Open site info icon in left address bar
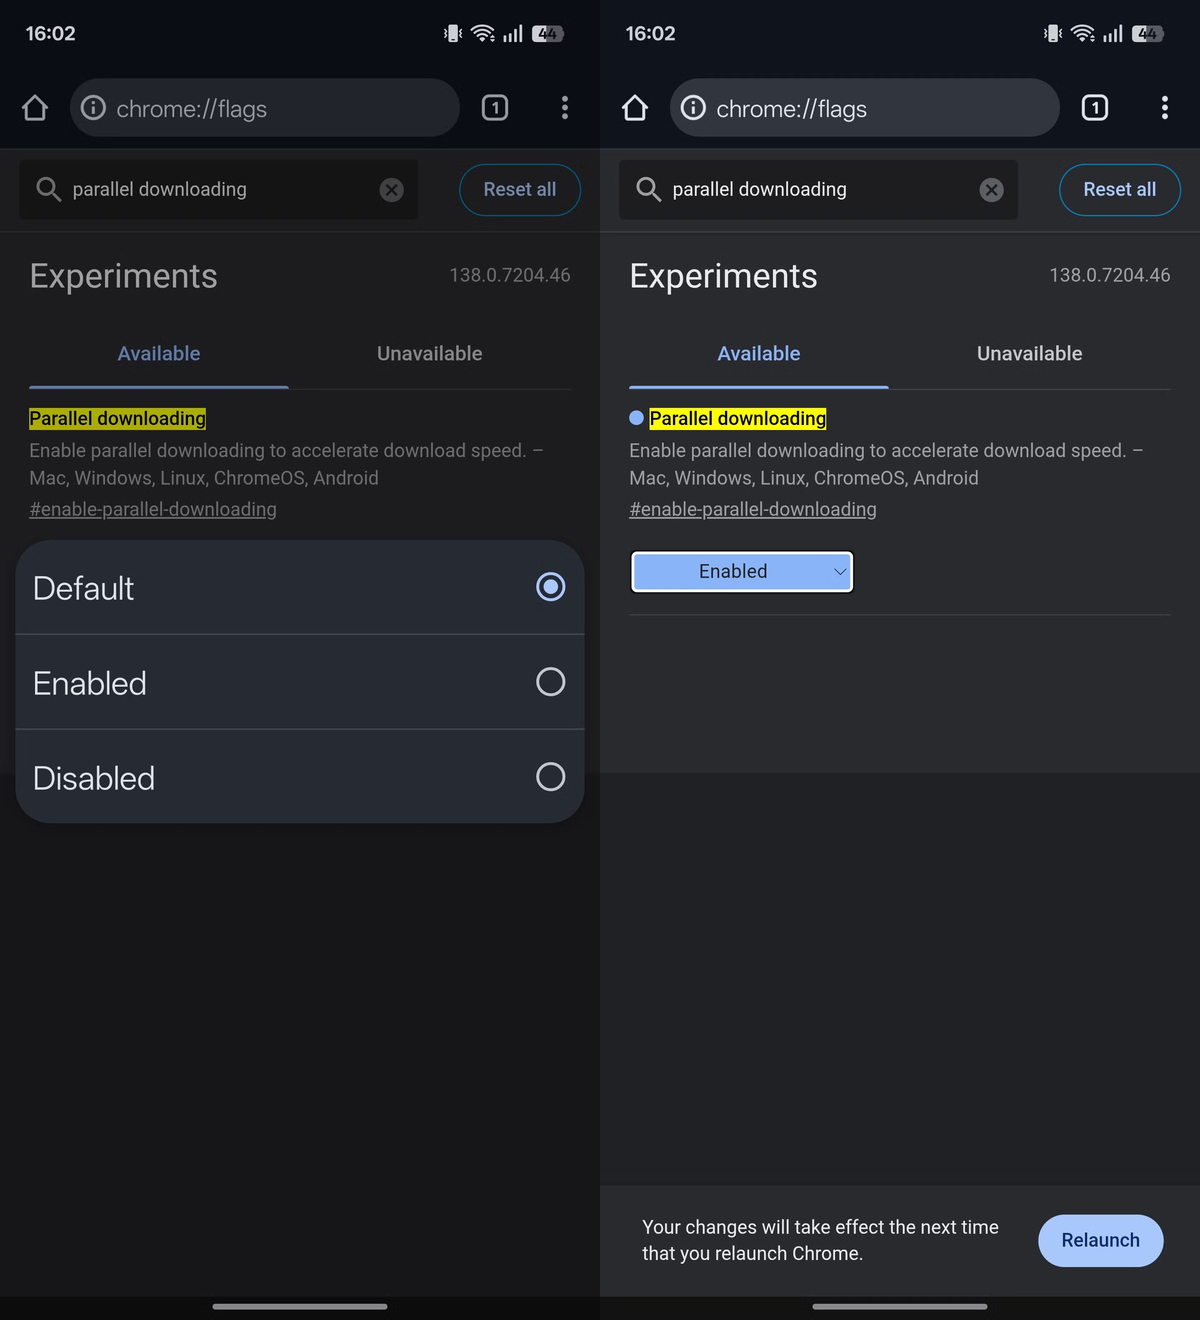The image size is (1200, 1320). coord(93,108)
